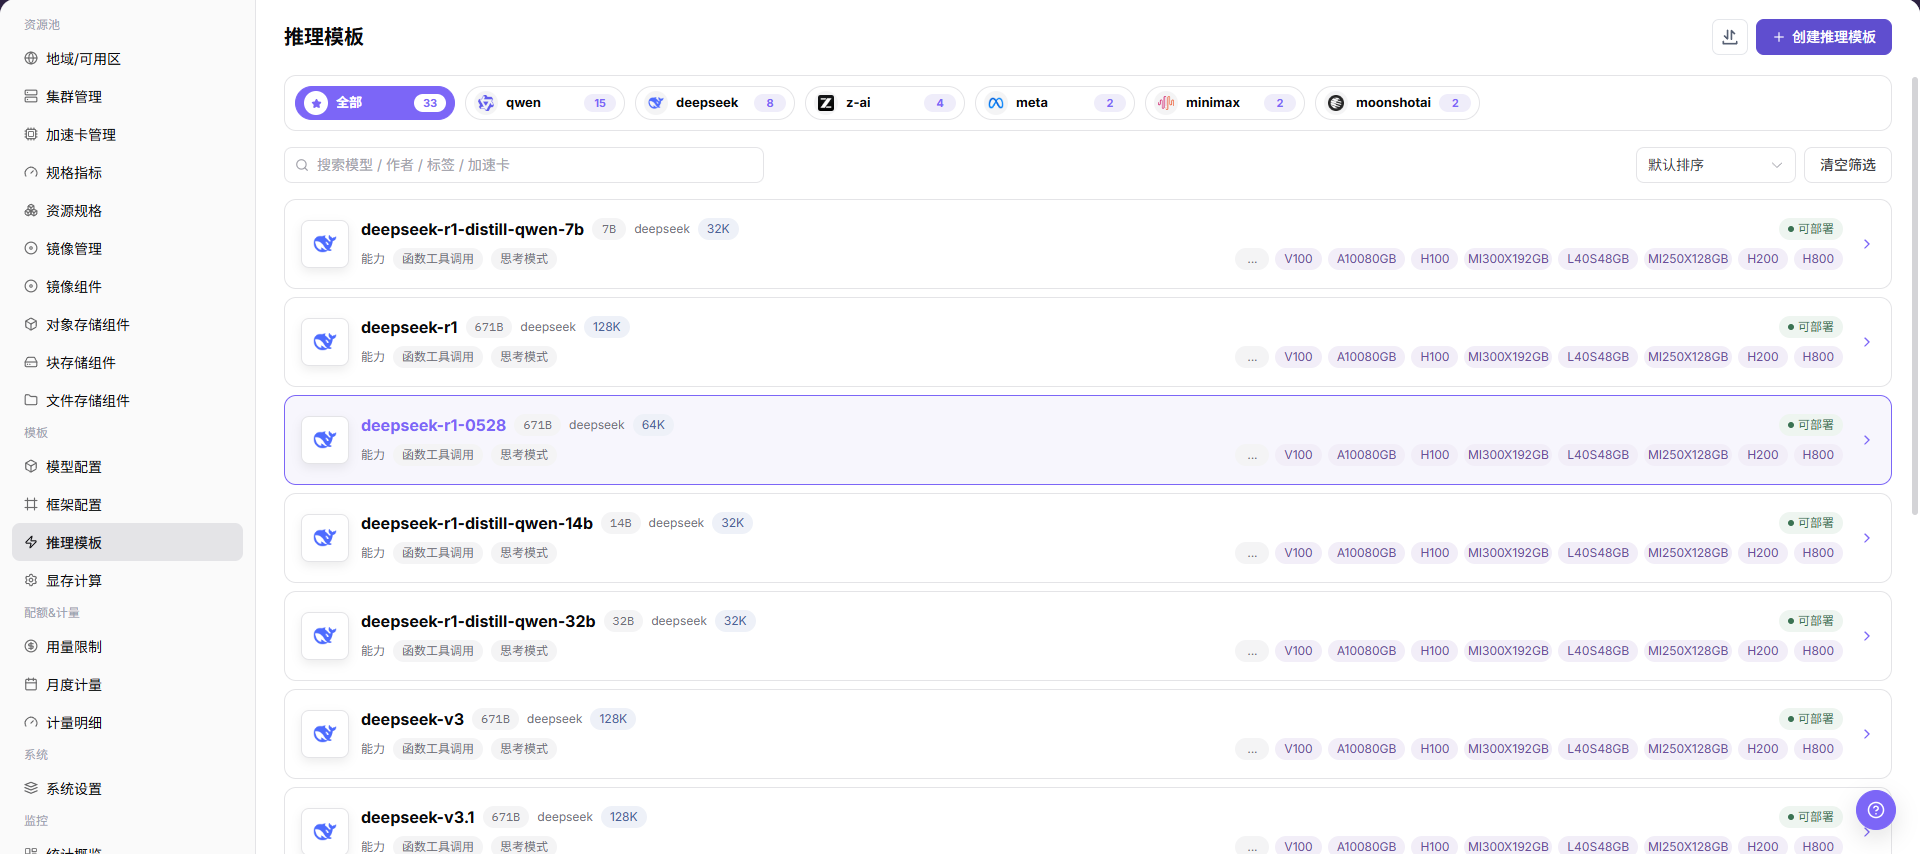The image size is (1920, 854).
Task: Click the 用量限制 sidebar icon
Action: point(31,647)
